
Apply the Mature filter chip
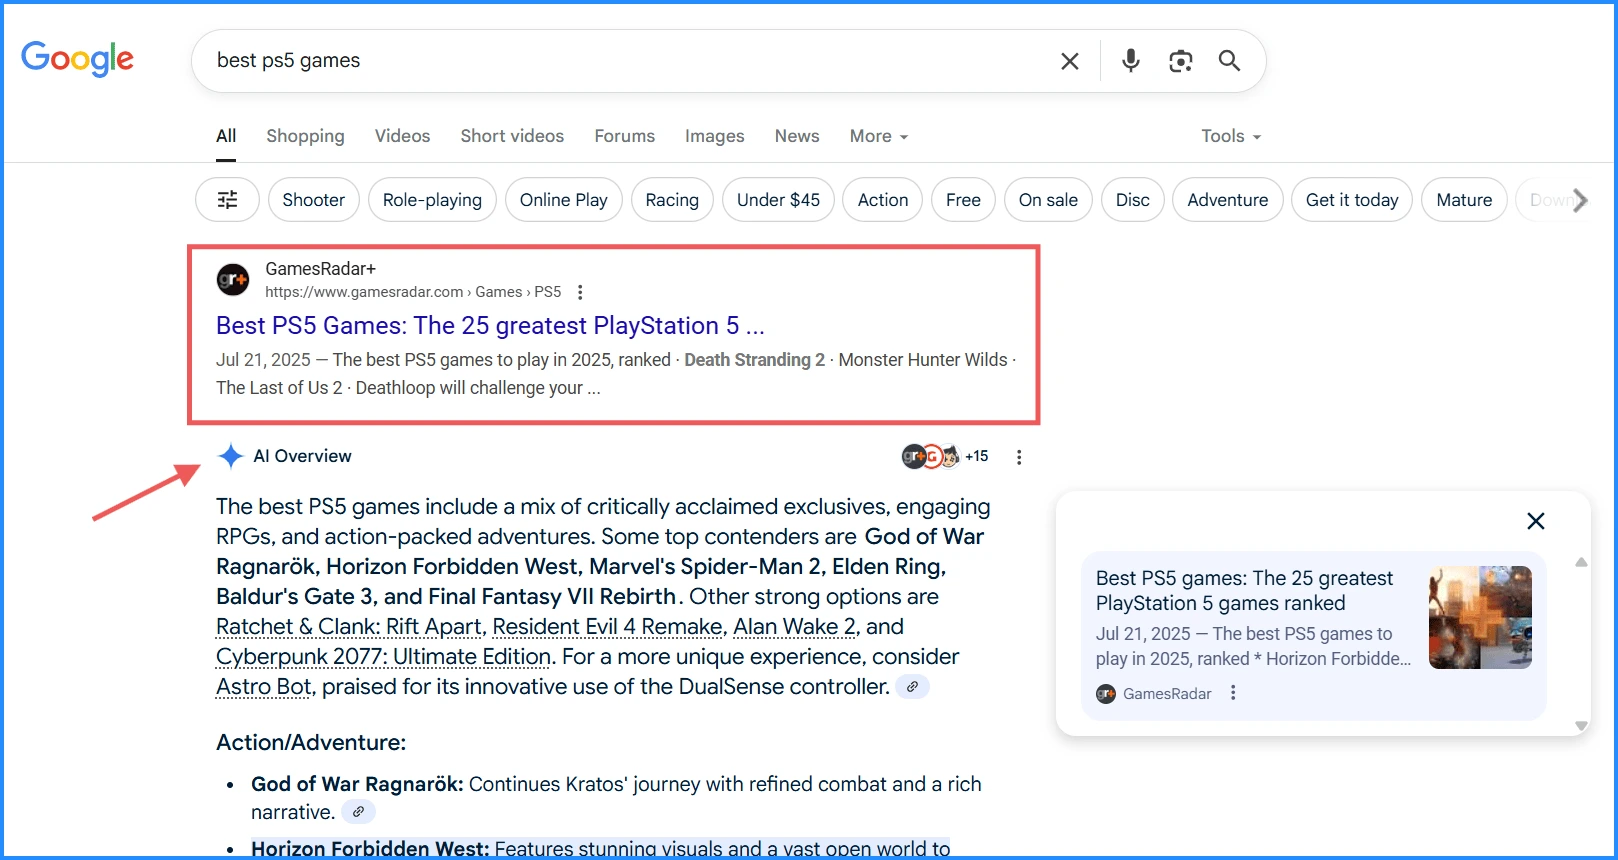[1464, 200]
